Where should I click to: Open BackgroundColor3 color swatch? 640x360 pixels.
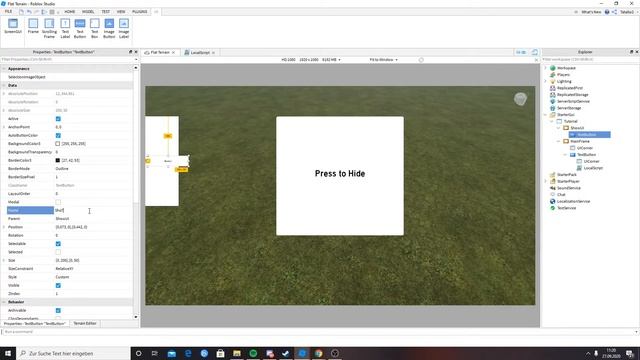[x=58, y=144]
